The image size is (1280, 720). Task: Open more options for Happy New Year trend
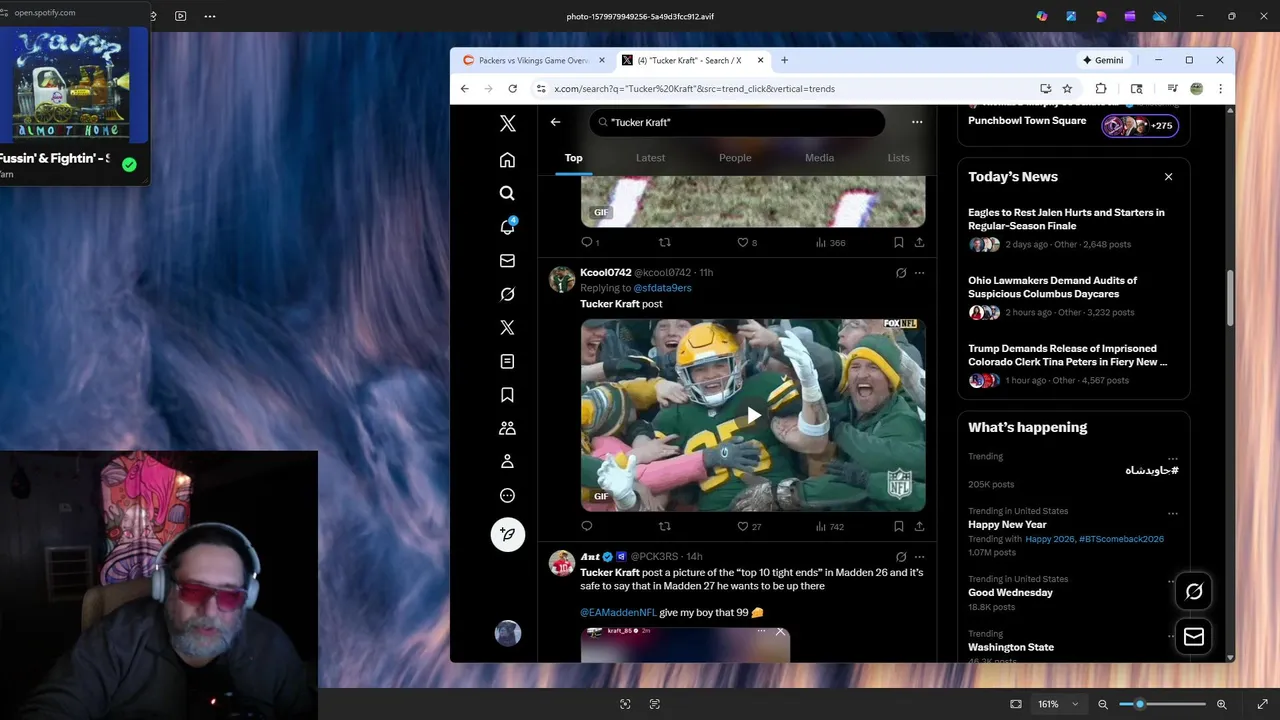click(1173, 513)
